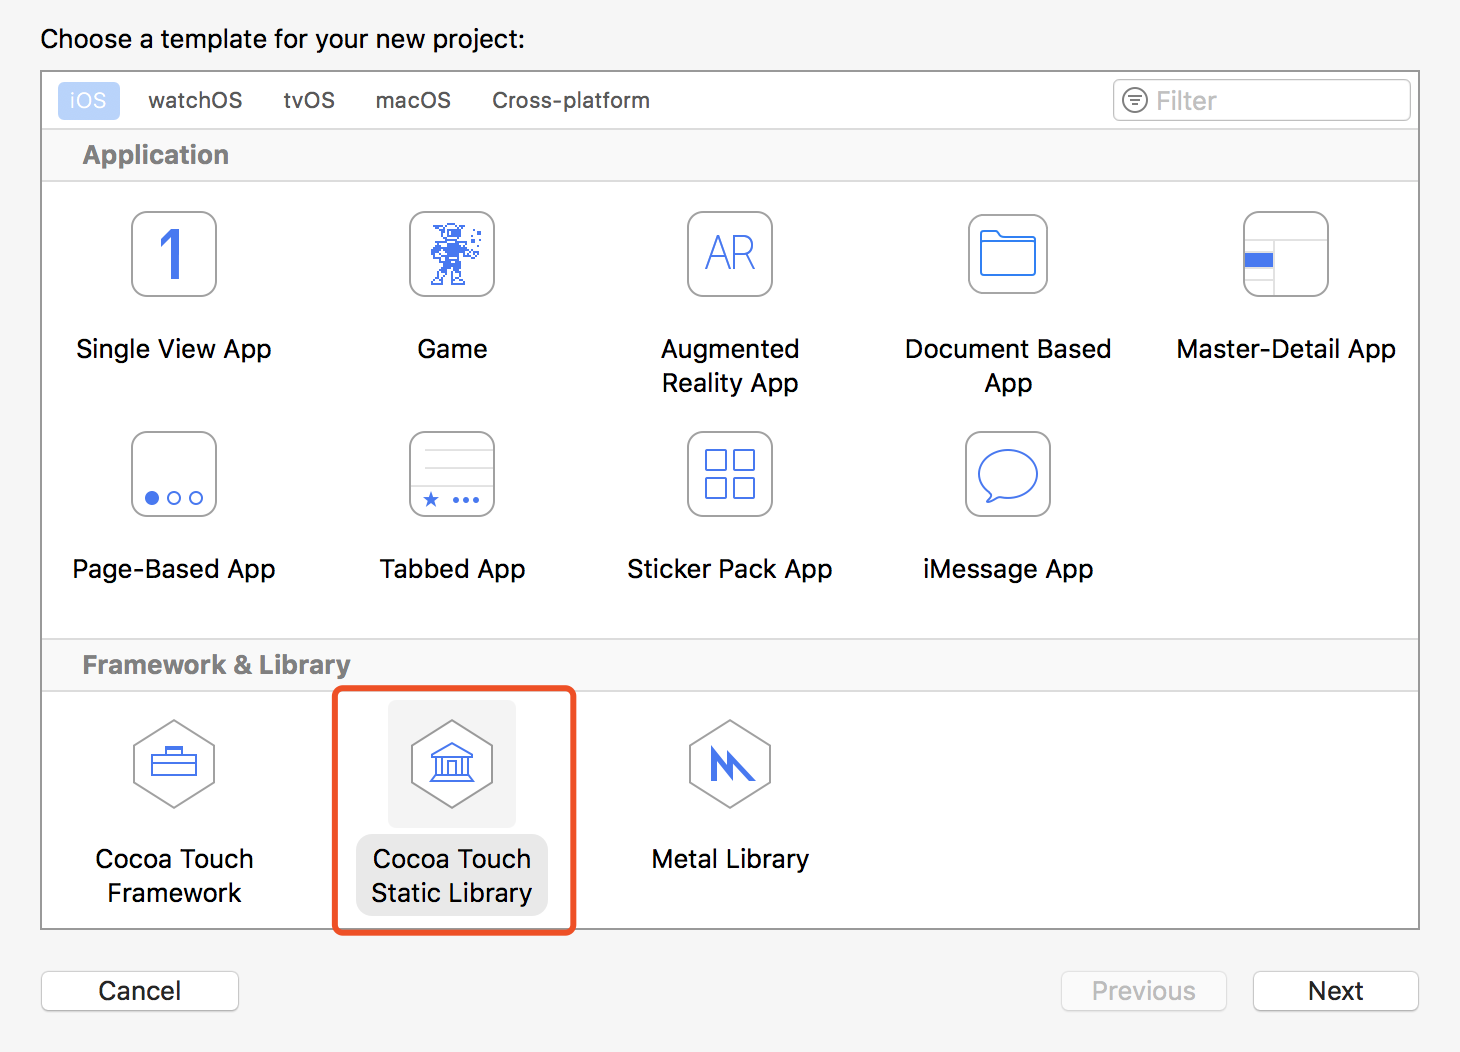Click the Cancel button
This screenshot has width=1460, height=1052.
click(140, 991)
